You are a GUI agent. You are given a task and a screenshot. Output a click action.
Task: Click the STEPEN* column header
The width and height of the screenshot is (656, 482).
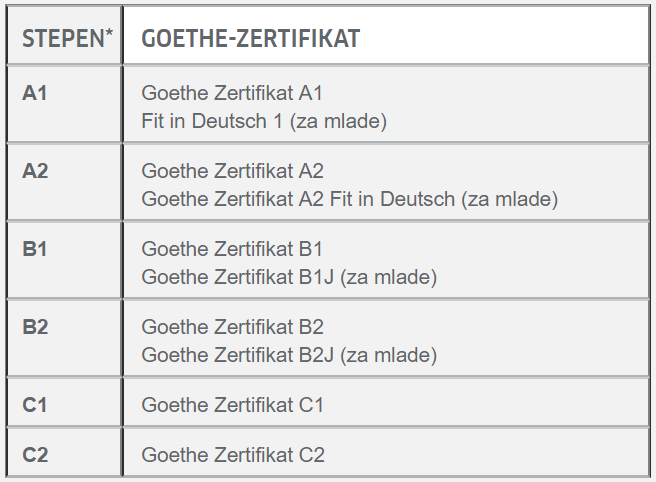click(x=64, y=36)
